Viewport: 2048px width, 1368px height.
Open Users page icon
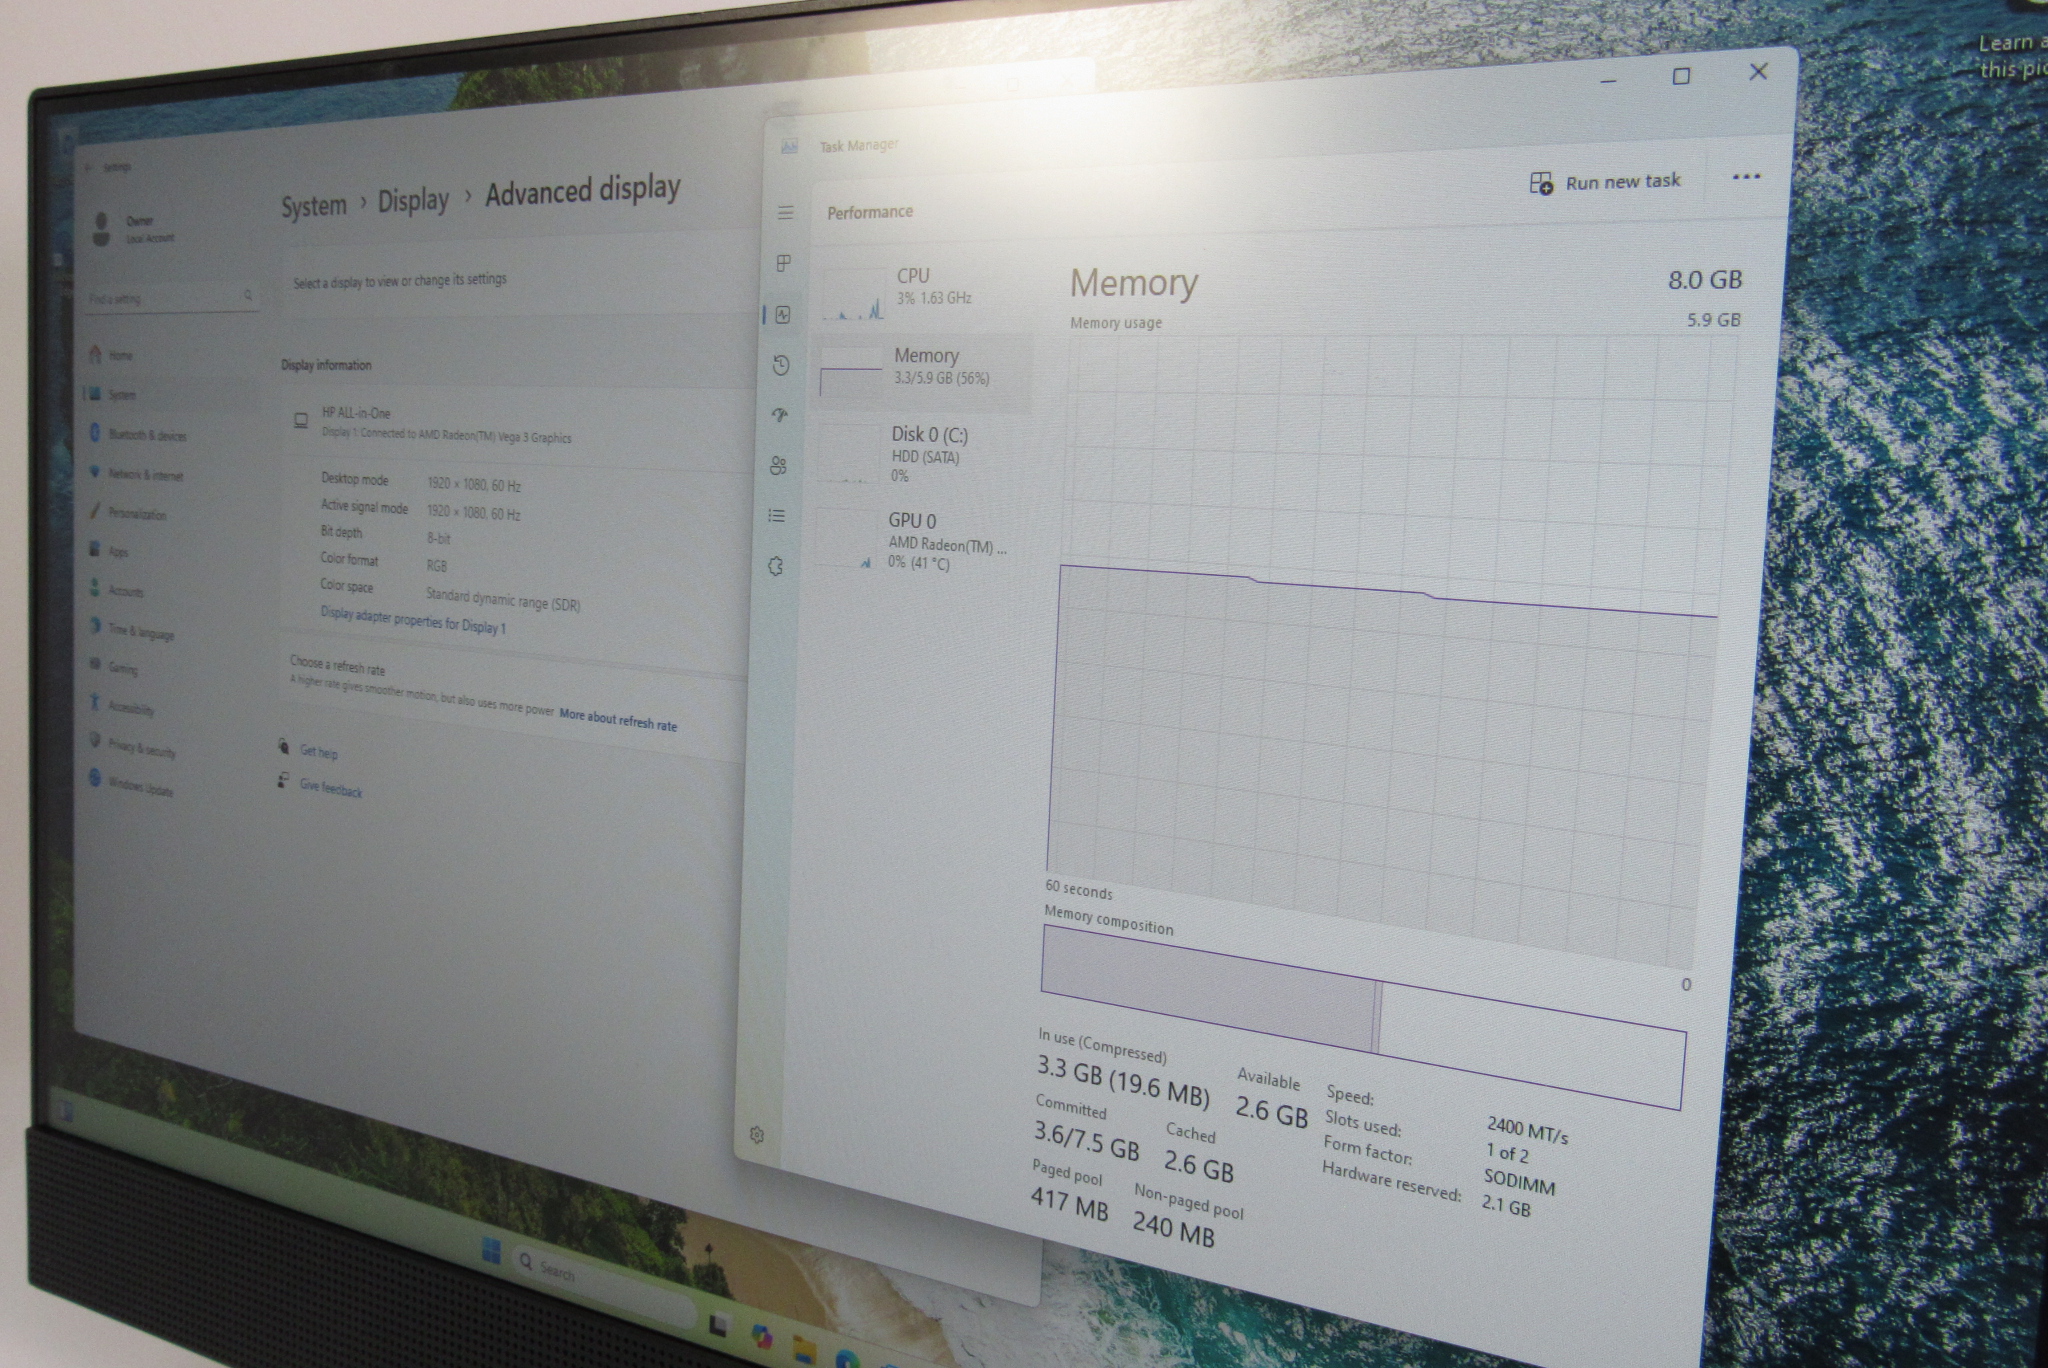778,465
